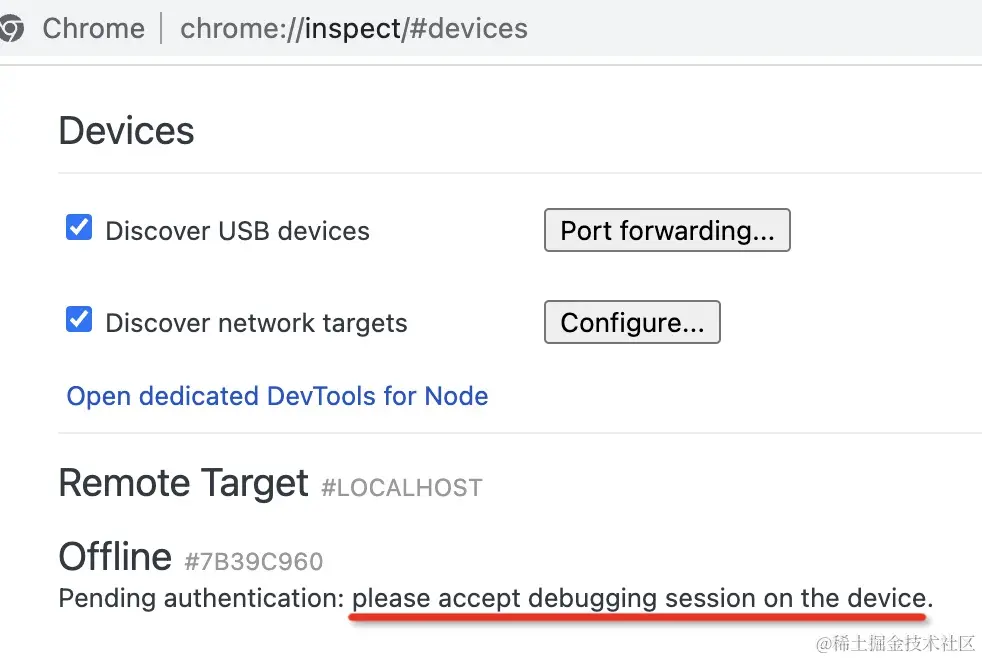Click the "#devices" fragment in the URL
The image size is (982, 660).
click(468, 28)
